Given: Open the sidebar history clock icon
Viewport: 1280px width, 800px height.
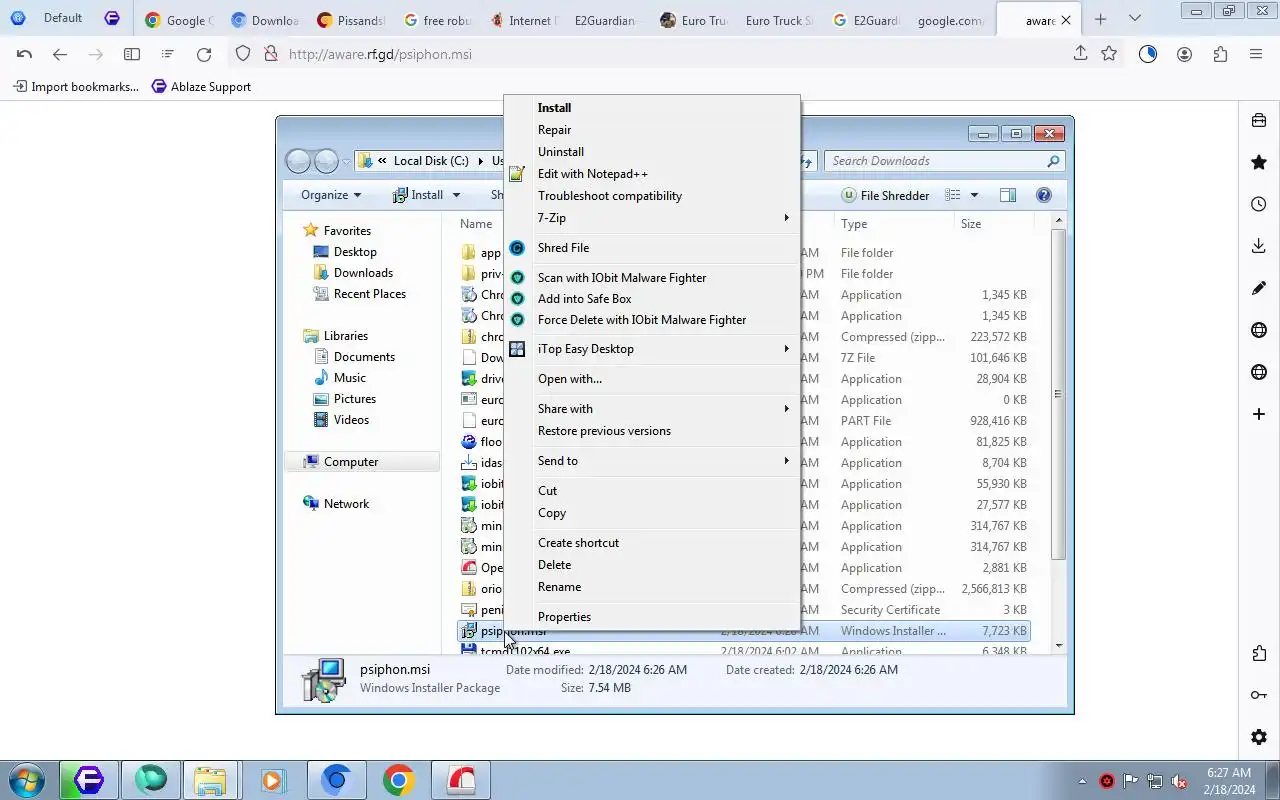Looking at the screenshot, I should [1259, 204].
